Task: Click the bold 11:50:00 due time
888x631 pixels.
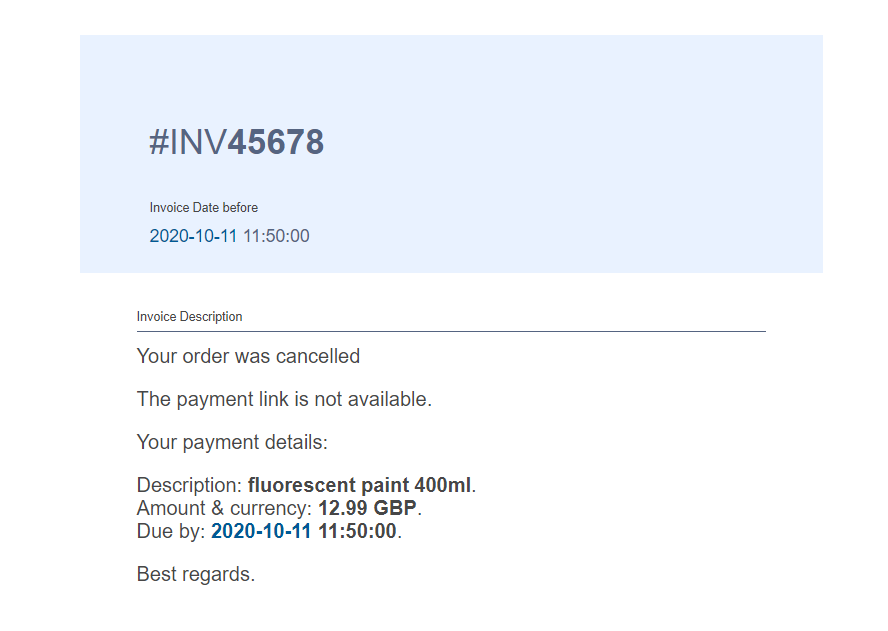Action: tap(357, 531)
